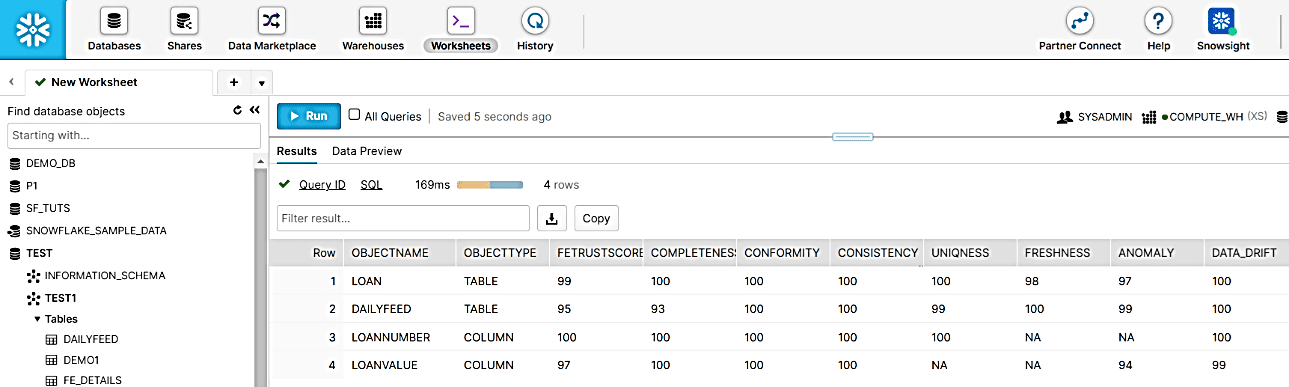This screenshot has width=1289, height=387.
Task: Collapse the Tables tree node
Action: coord(38,319)
